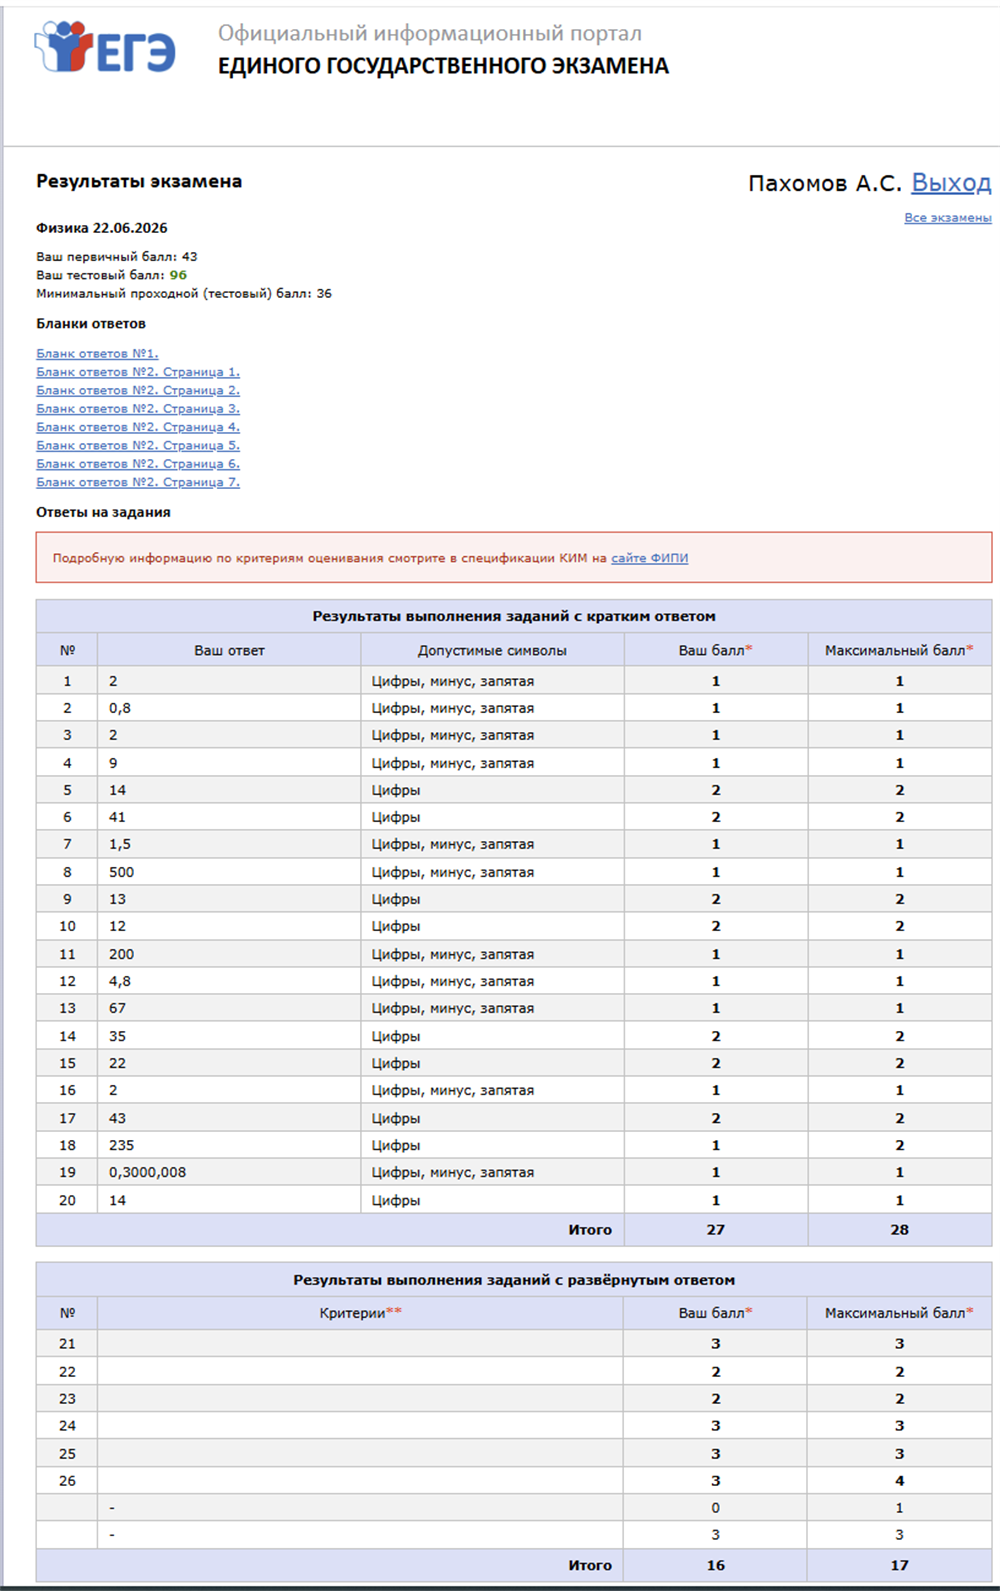This screenshot has width=1000, height=1591.
Task: Open the Все экзамены link
Action: click(x=948, y=218)
